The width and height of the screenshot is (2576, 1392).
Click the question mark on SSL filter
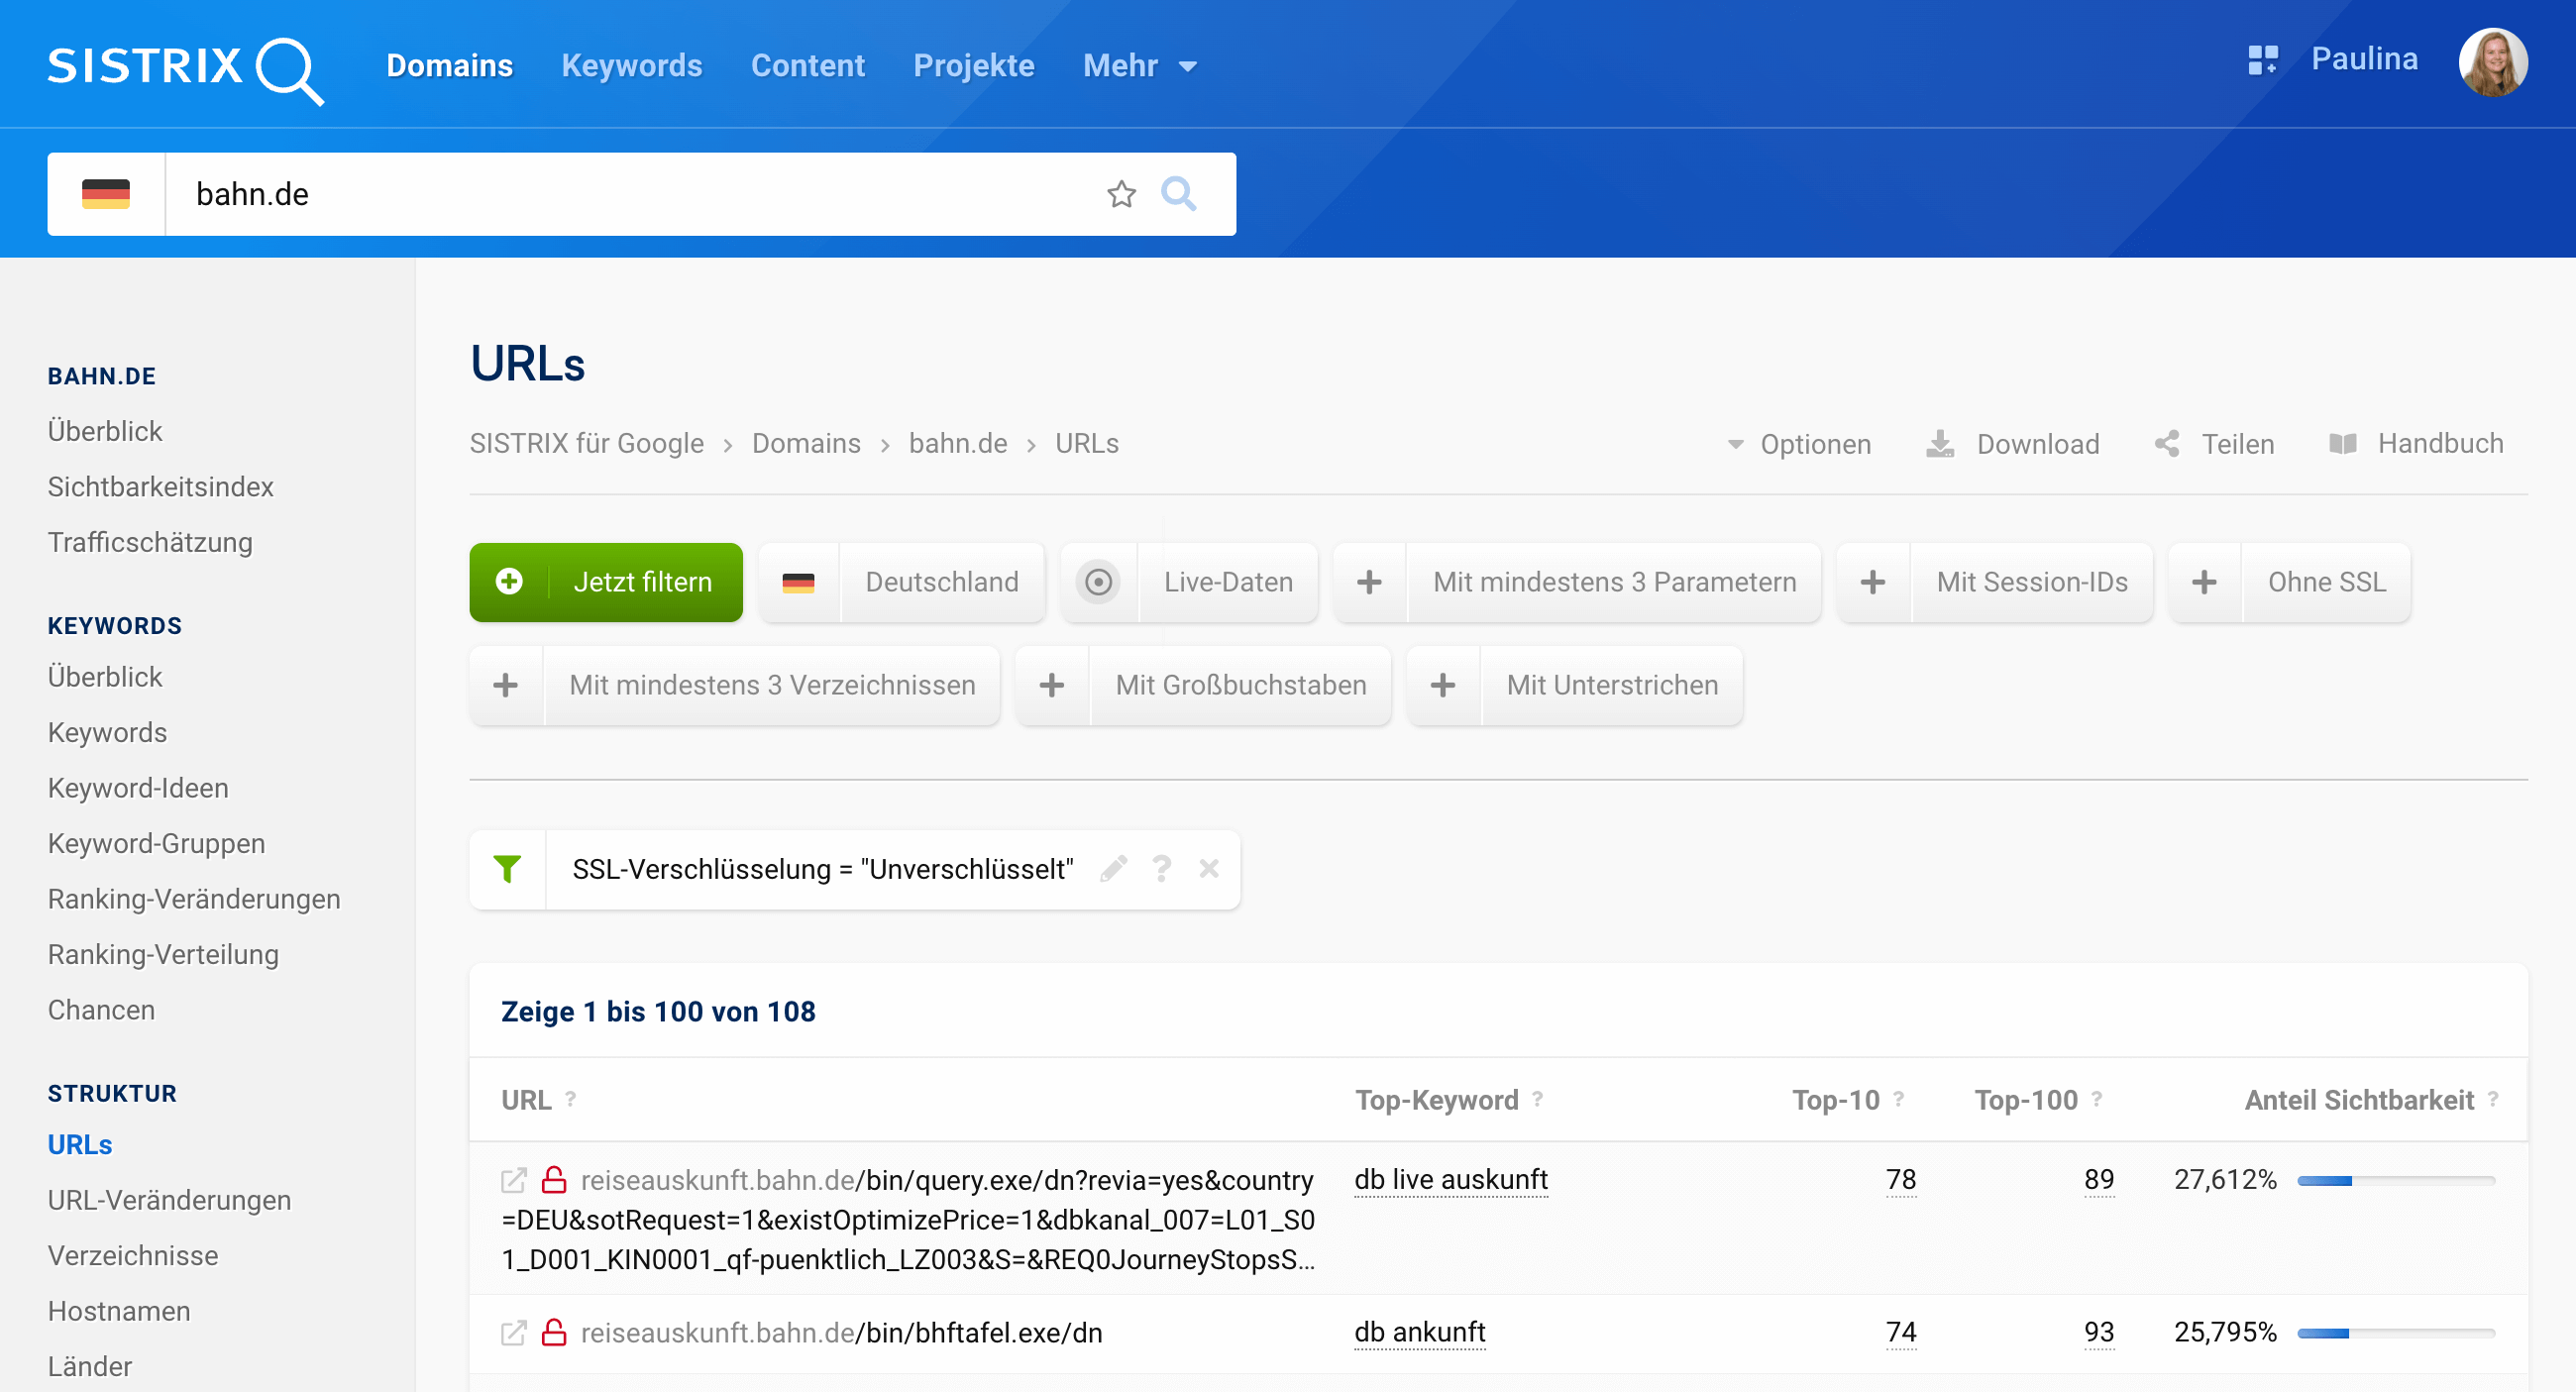pos(1161,869)
